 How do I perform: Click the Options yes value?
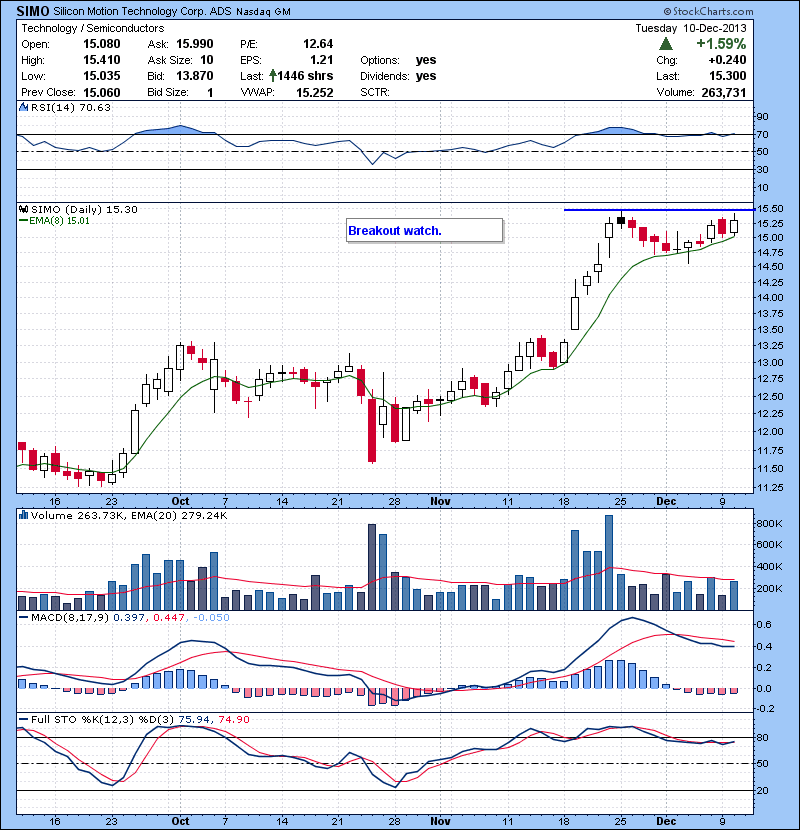(x=426, y=60)
